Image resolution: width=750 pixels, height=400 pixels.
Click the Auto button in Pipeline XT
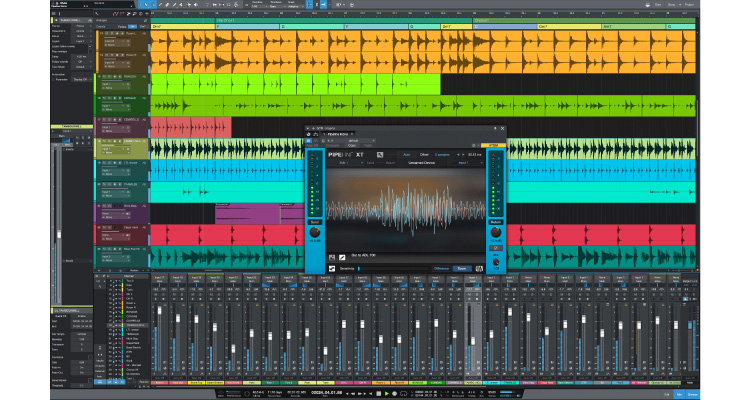[x=407, y=155]
